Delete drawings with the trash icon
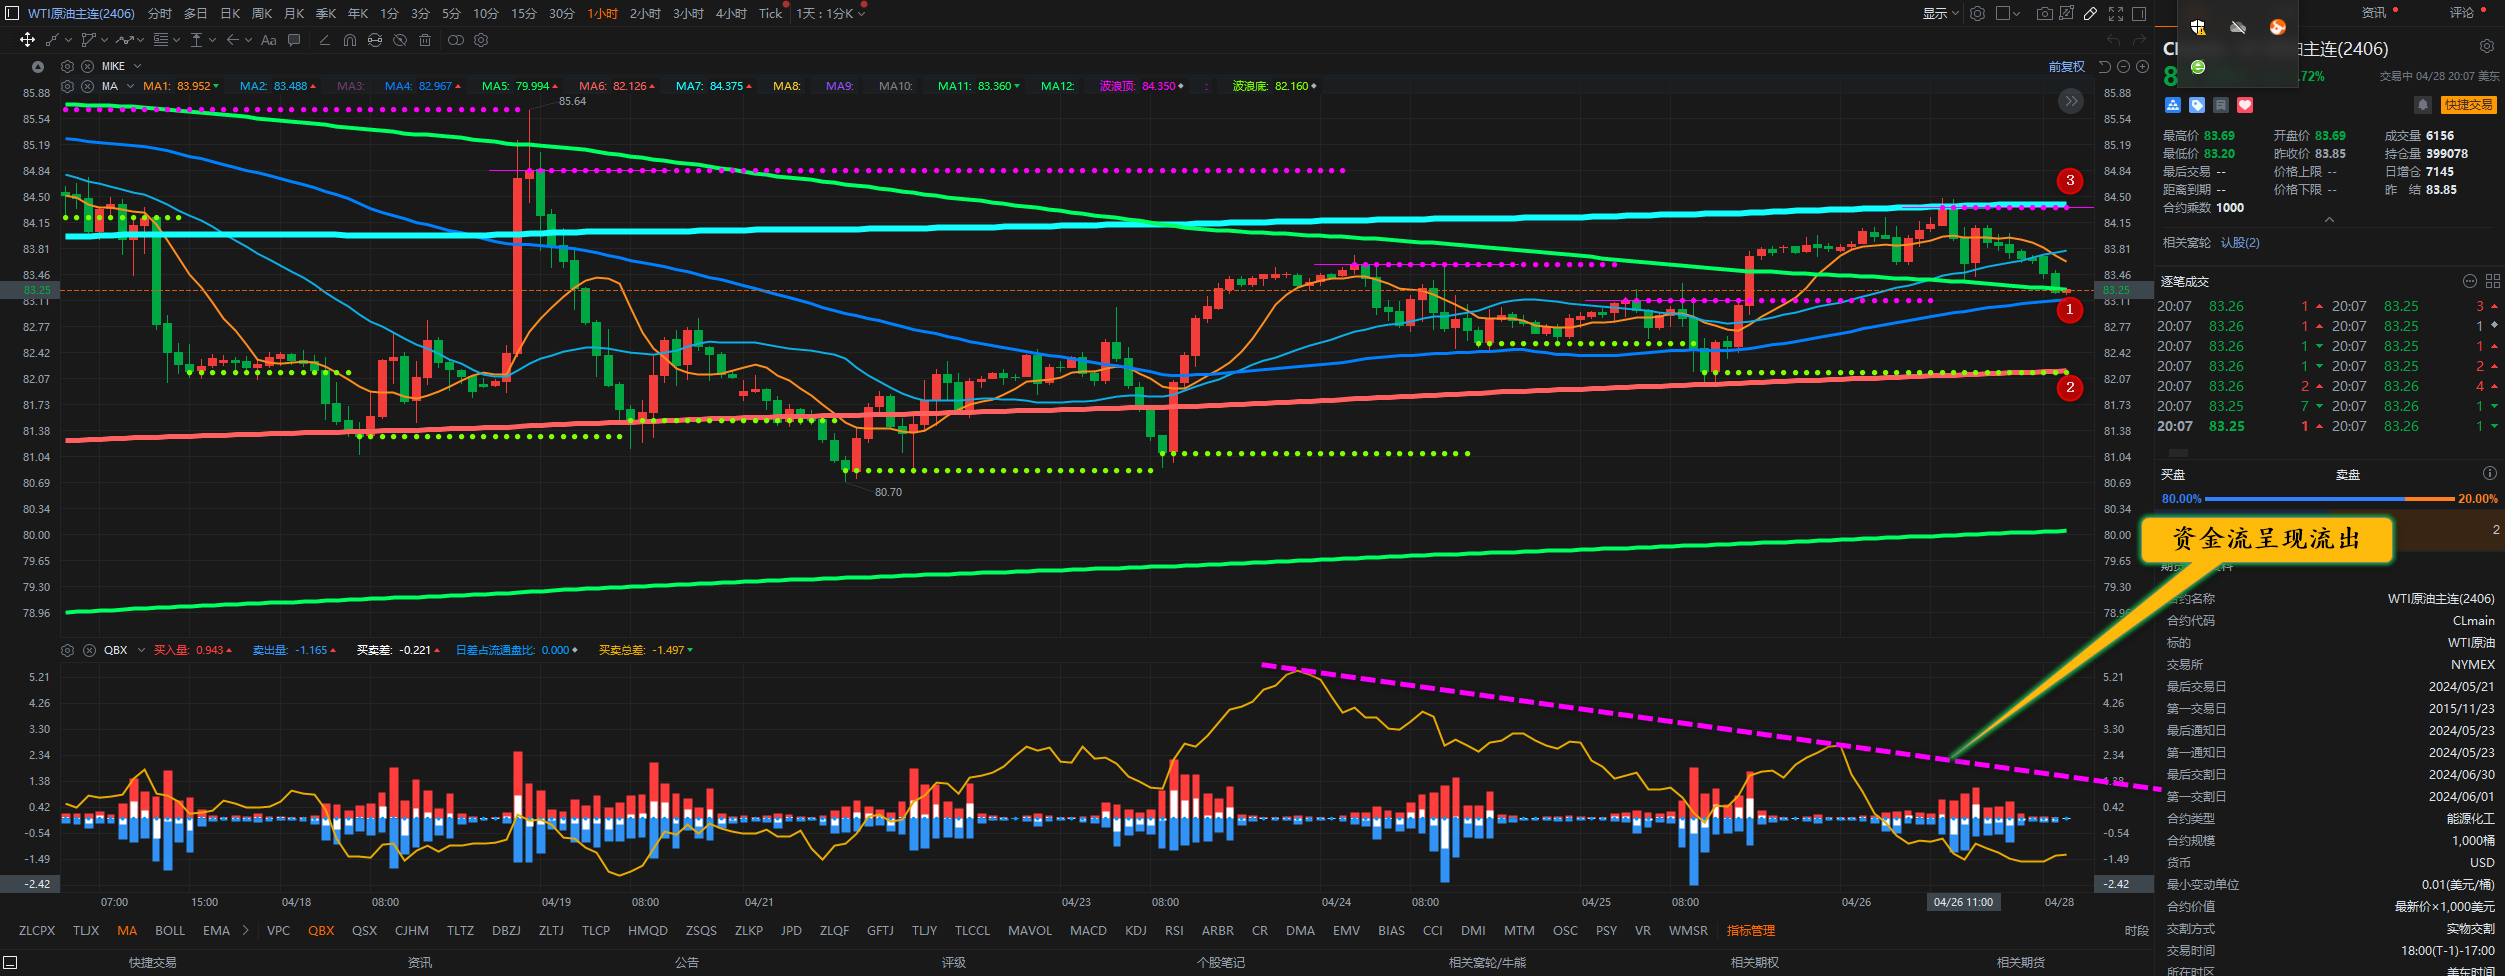This screenshot has width=2505, height=976. click(x=425, y=40)
